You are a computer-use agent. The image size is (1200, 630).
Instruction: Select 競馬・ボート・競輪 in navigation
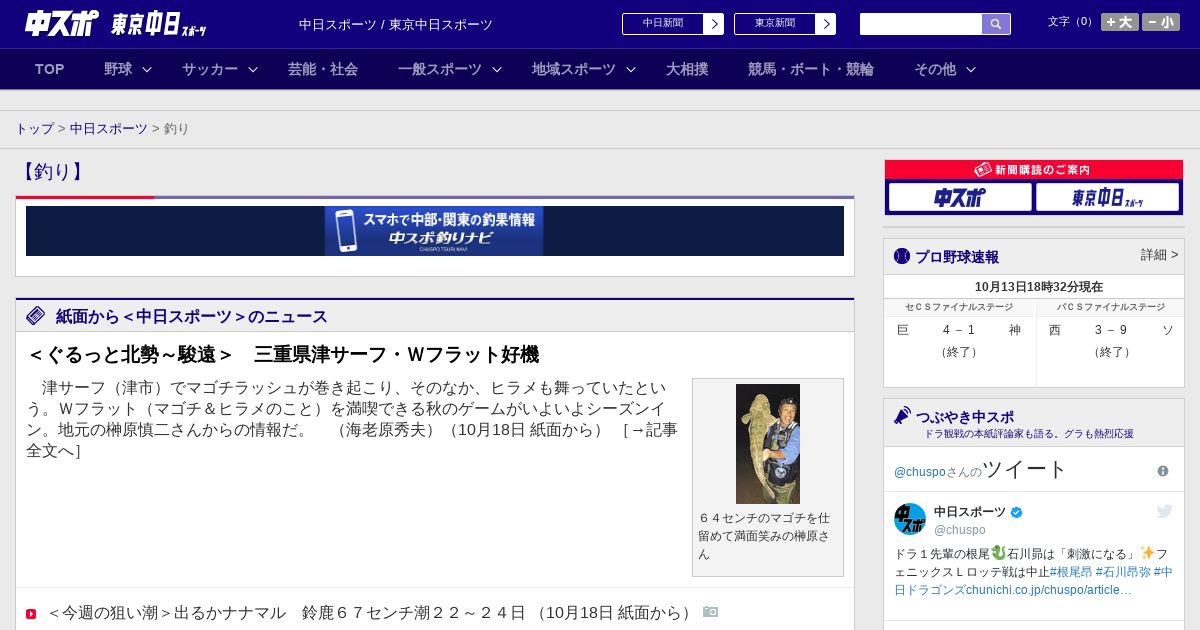pos(811,69)
